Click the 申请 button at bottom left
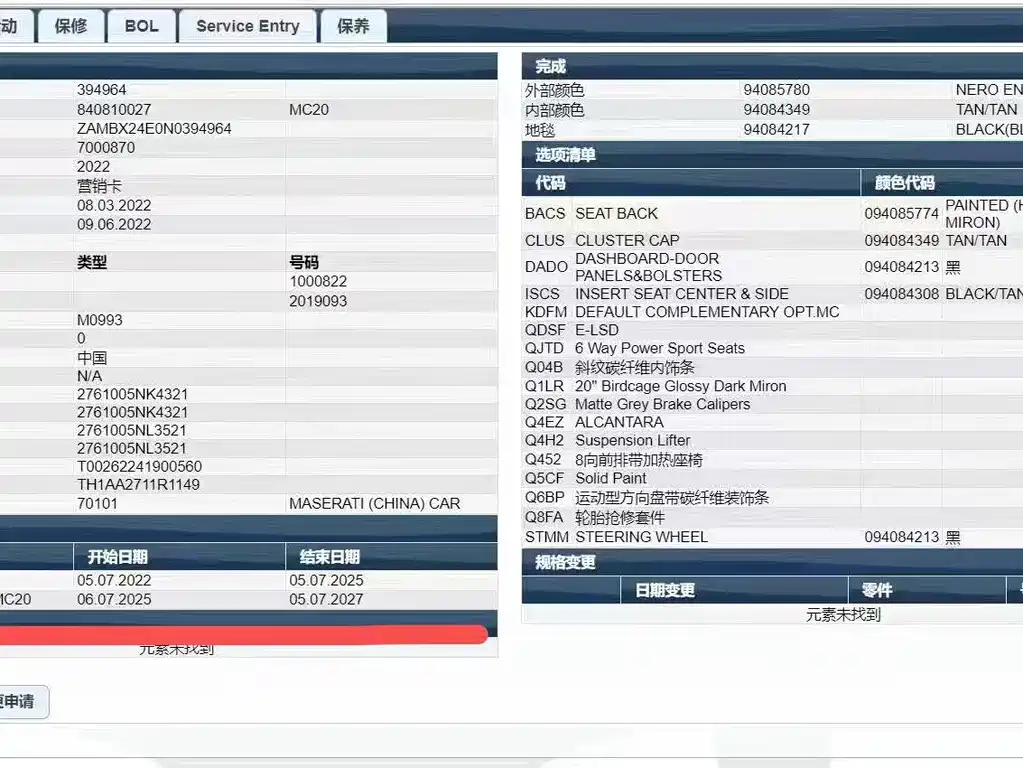 click(x=20, y=702)
